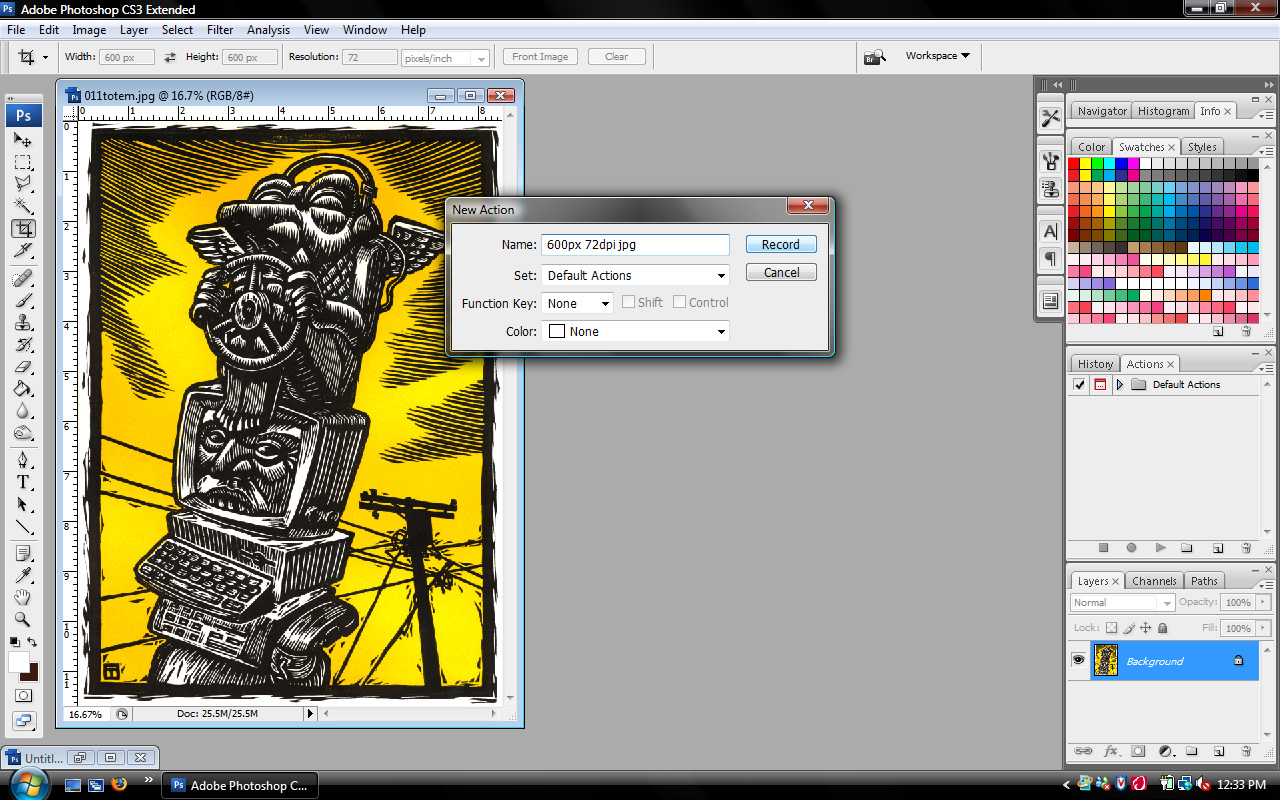Select the Magic Wand tool
Screen dimensions: 1280x800
tap(23, 206)
